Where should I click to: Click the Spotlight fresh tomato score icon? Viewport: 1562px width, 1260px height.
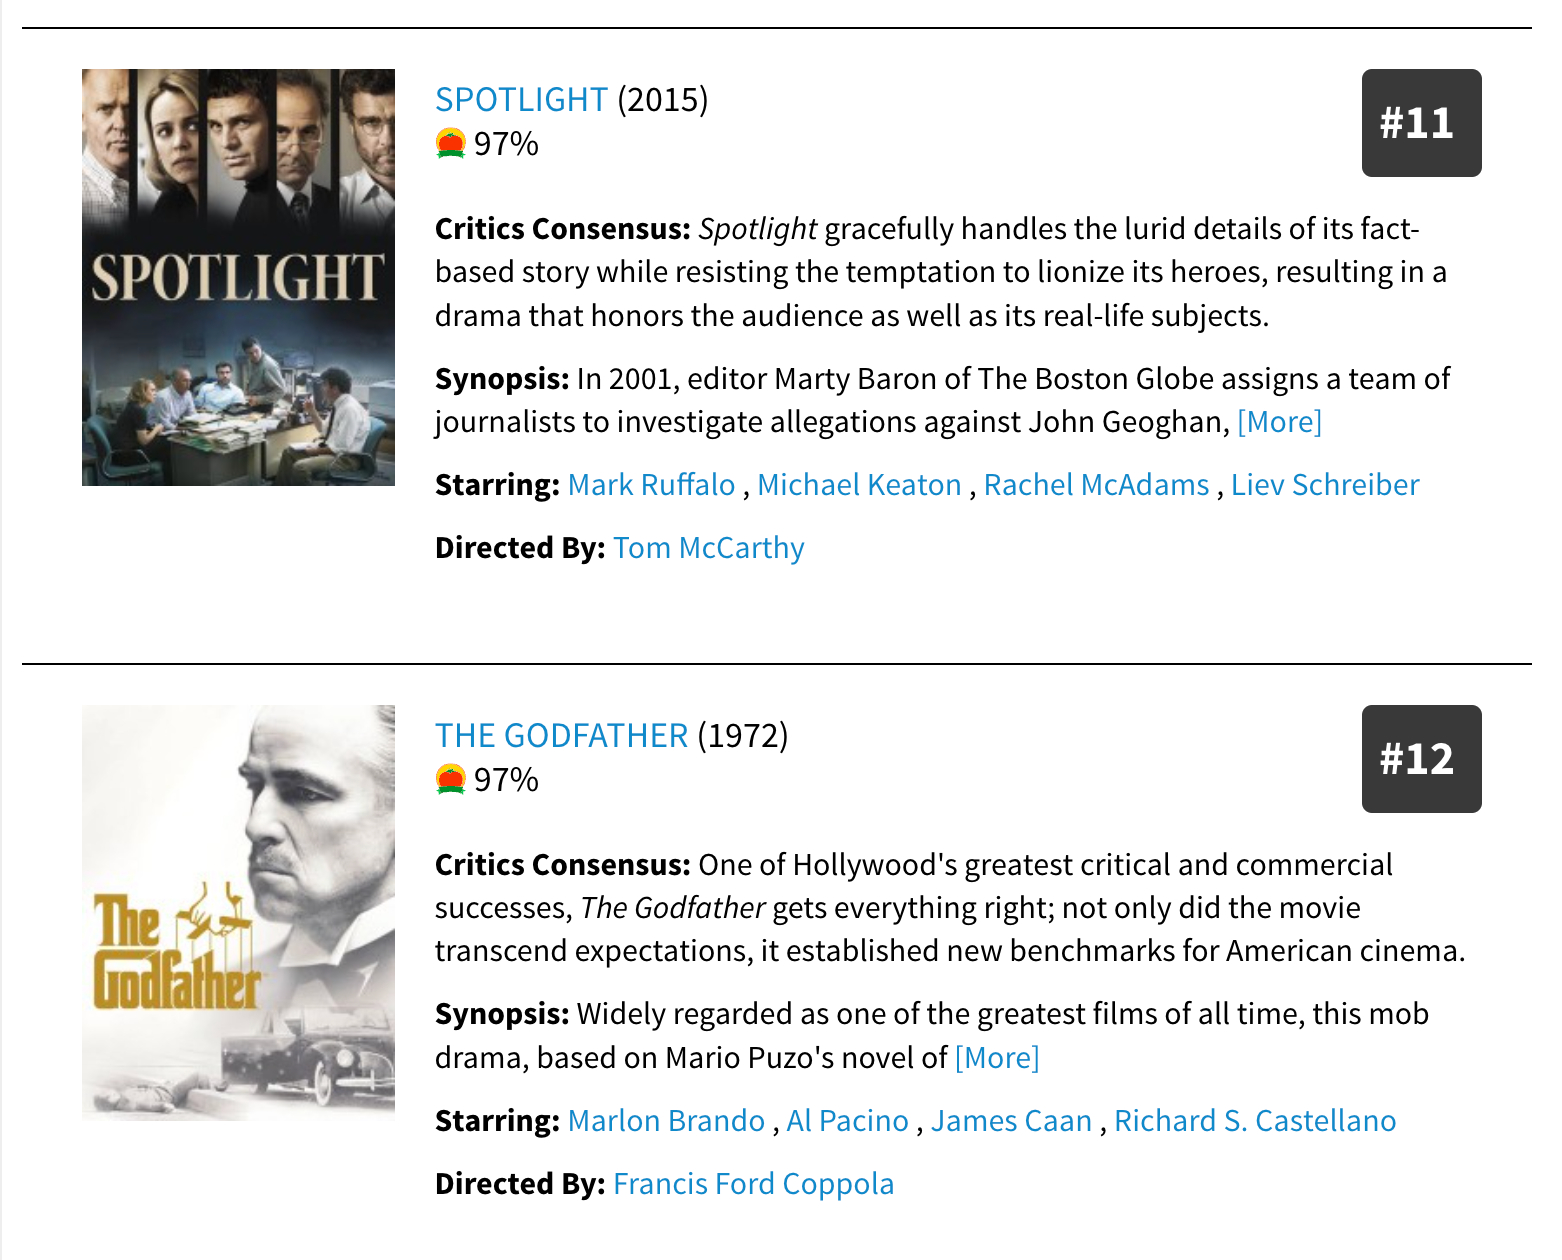pos(451,144)
